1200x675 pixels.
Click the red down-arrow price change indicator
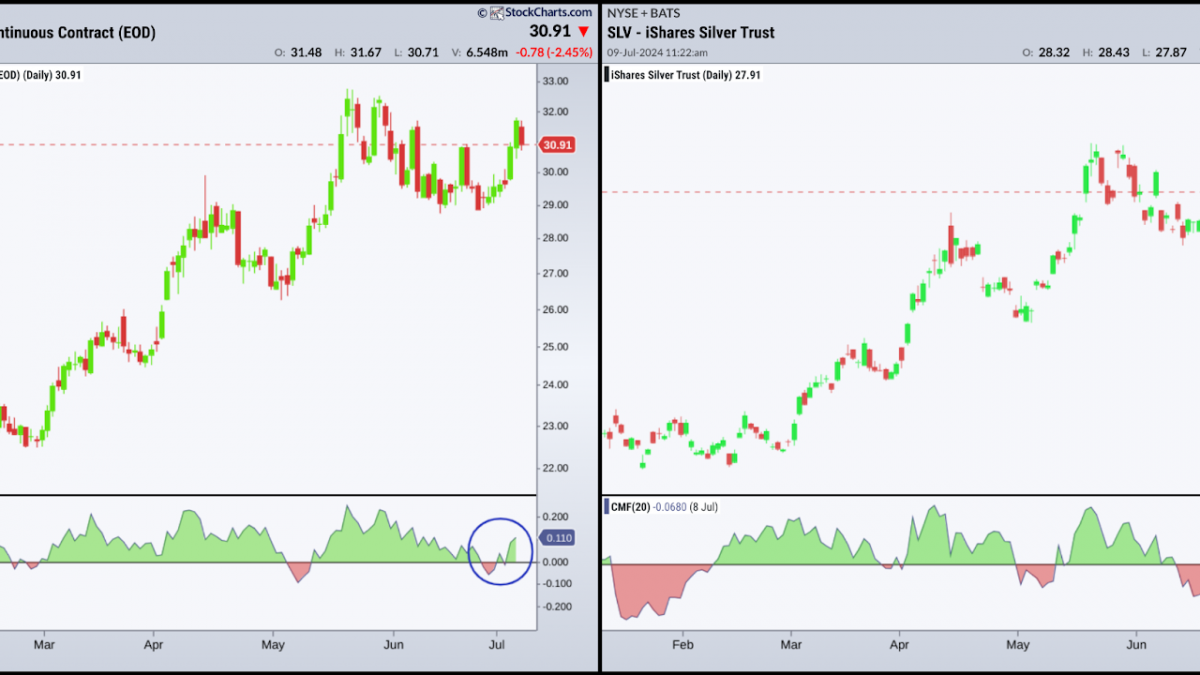point(584,32)
